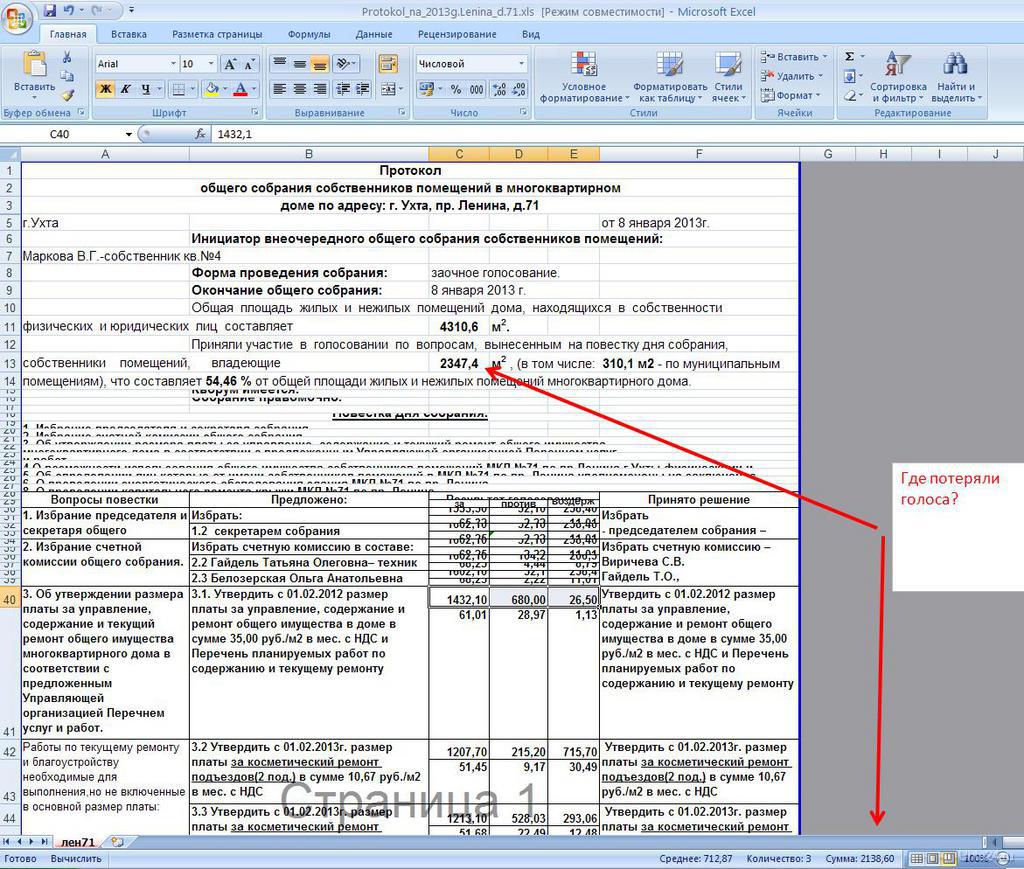Open Стили ячеек gallery
The height and width of the screenshot is (869, 1024).
coord(728,77)
